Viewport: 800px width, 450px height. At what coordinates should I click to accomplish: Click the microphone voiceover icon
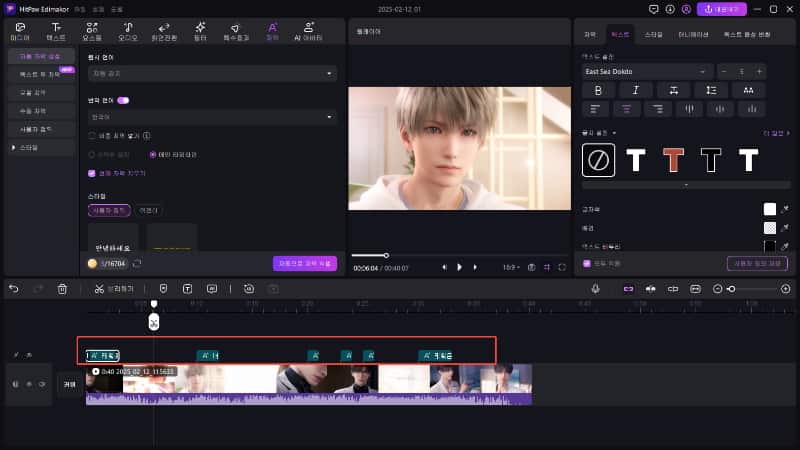(x=595, y=289)
